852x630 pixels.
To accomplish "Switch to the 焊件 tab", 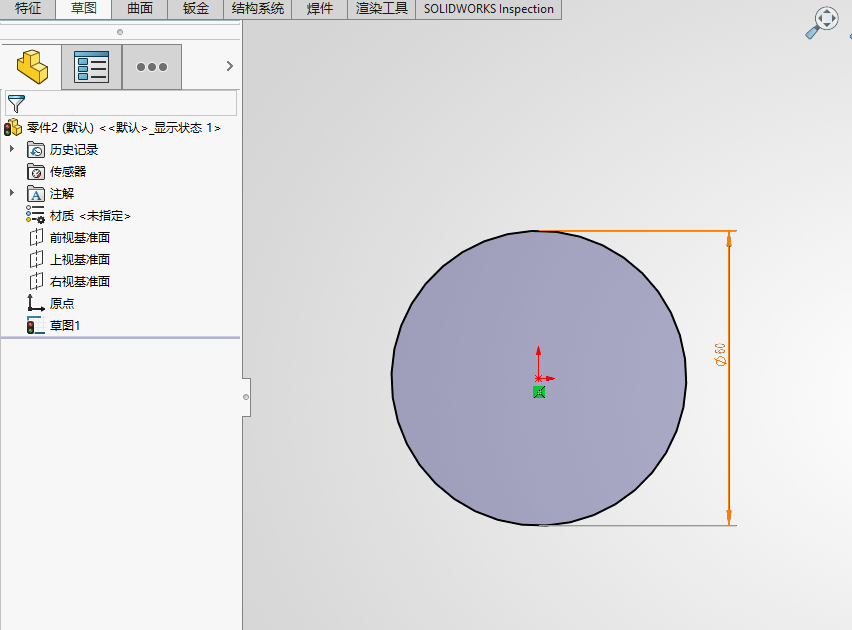I will 320,9.
